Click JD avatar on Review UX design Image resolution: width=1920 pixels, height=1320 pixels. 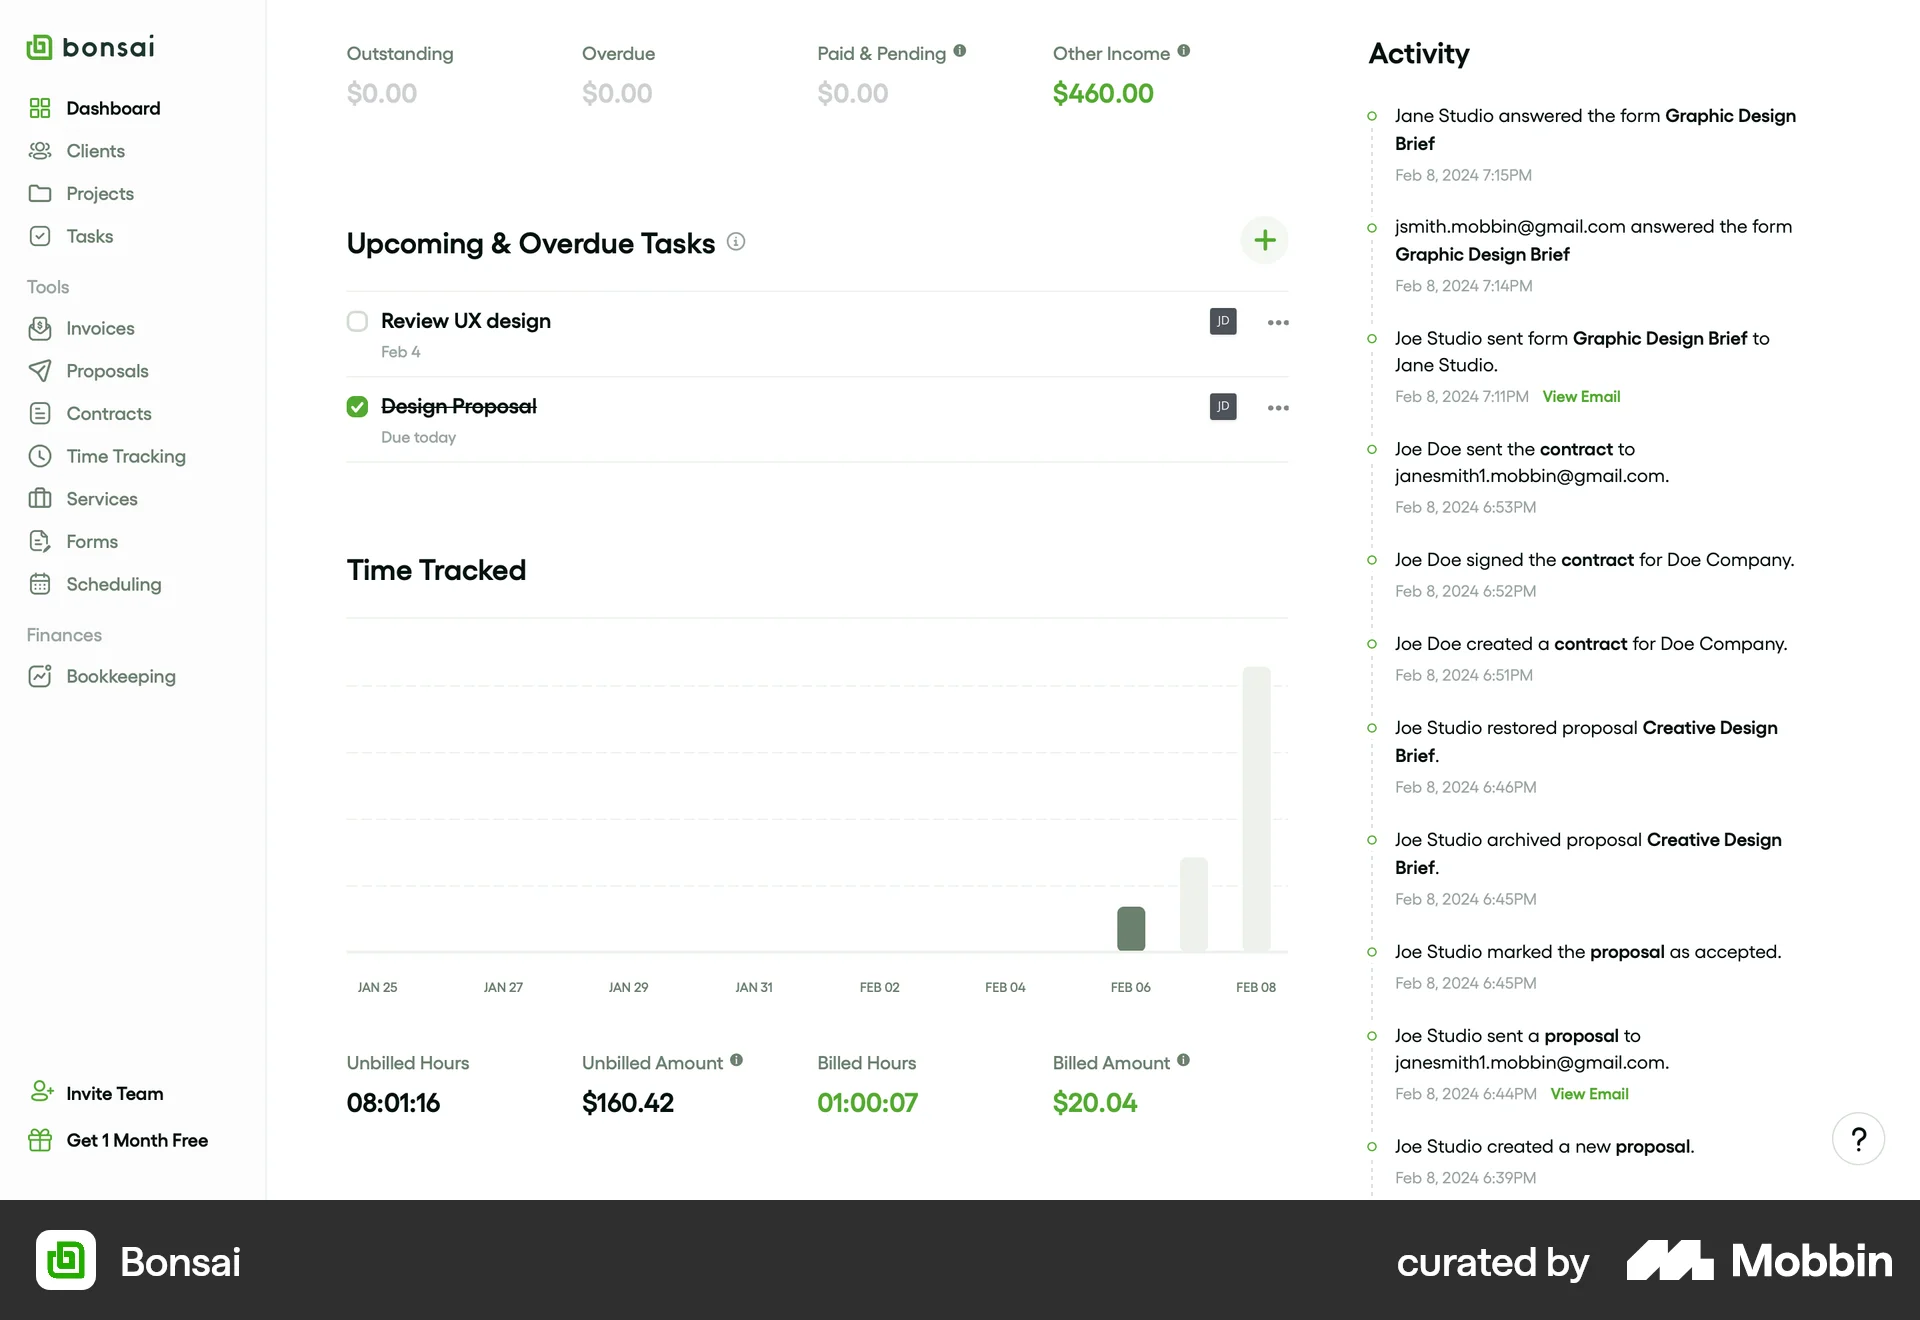tap(1222, 321)
